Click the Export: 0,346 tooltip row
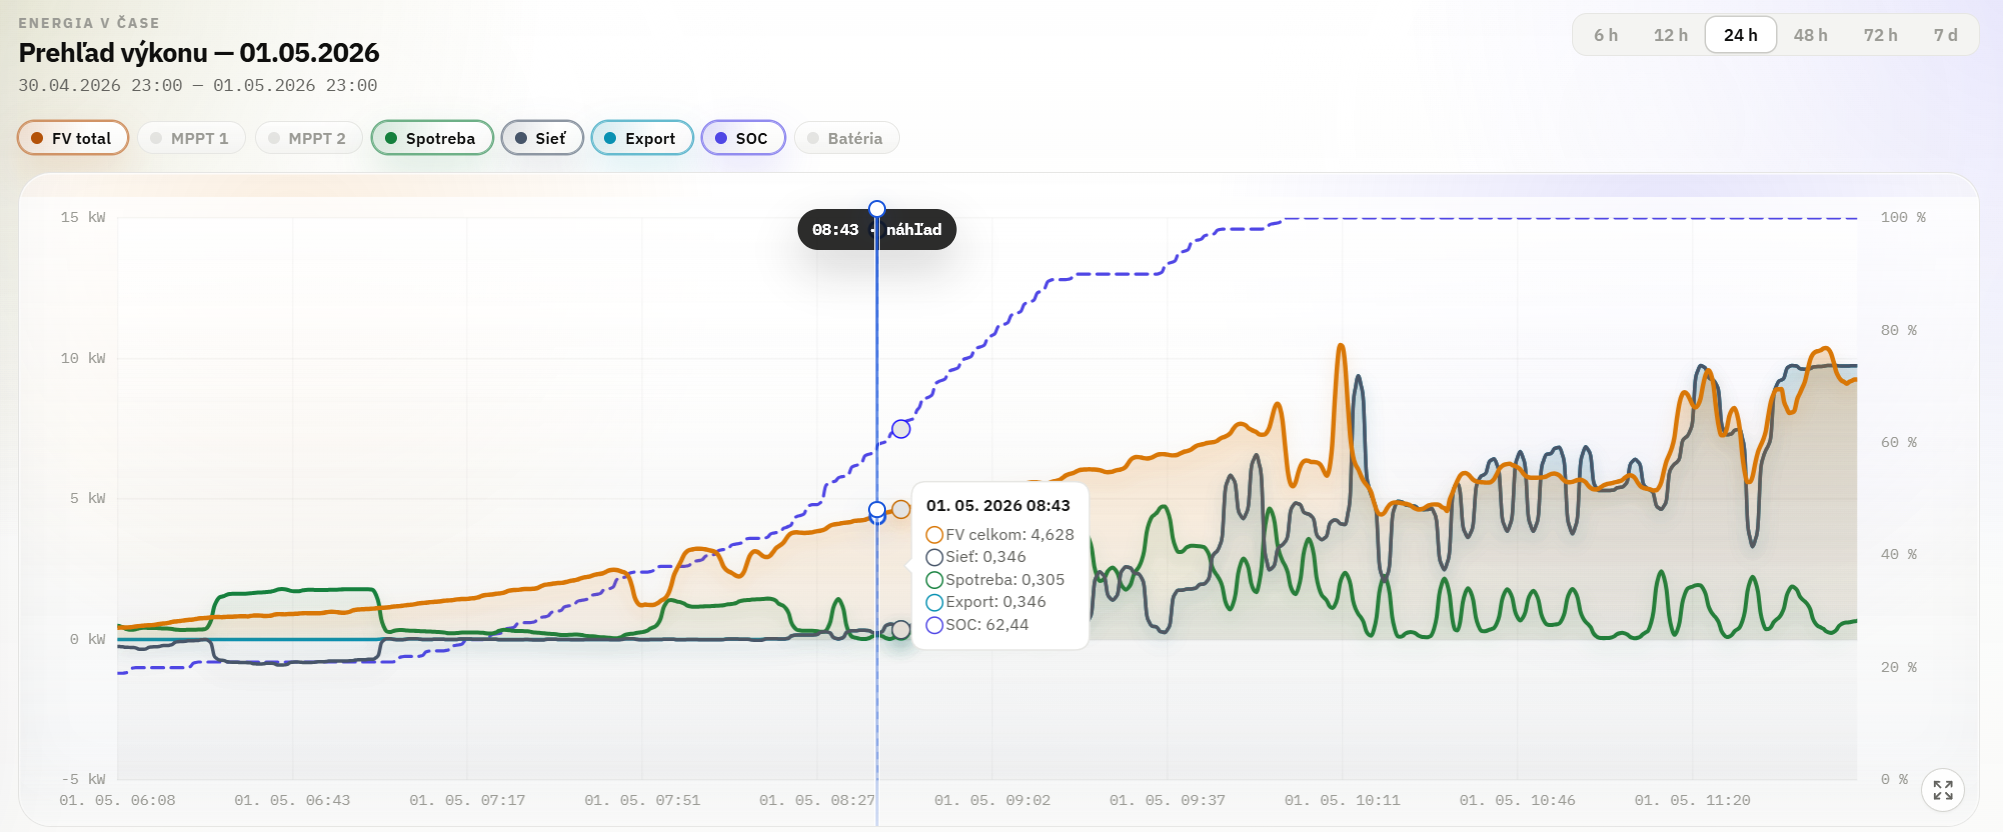This screenshot has height=832, width=2003. coord(986,602)
